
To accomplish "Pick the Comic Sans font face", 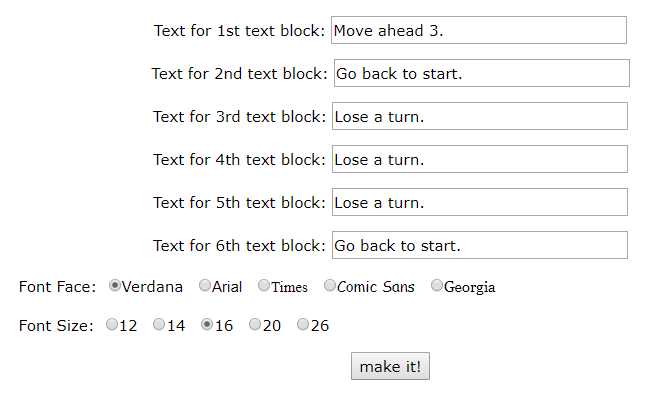I will click(x=330, y=286).
